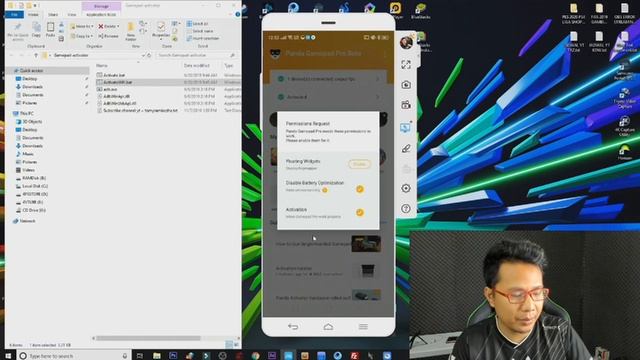Tap the phone back navigation button
The height and width of the screenshot is (360, 640).
(x=293, y=327)
